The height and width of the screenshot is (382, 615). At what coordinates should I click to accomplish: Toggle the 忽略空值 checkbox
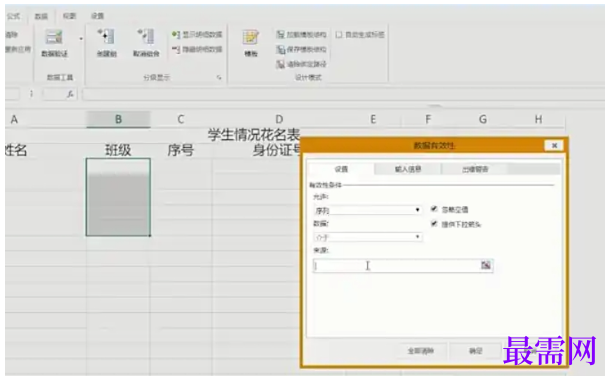pyautogui.click(x=434, y=209)
